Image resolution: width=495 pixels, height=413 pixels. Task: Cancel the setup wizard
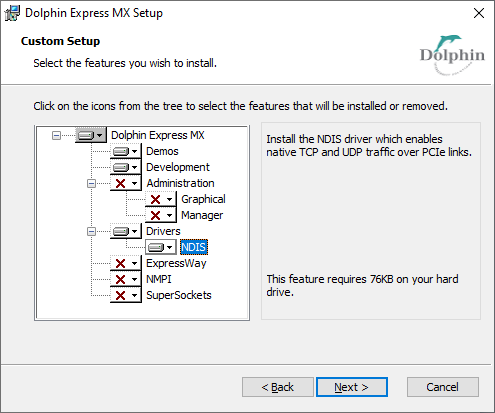(x=443, y=387)
